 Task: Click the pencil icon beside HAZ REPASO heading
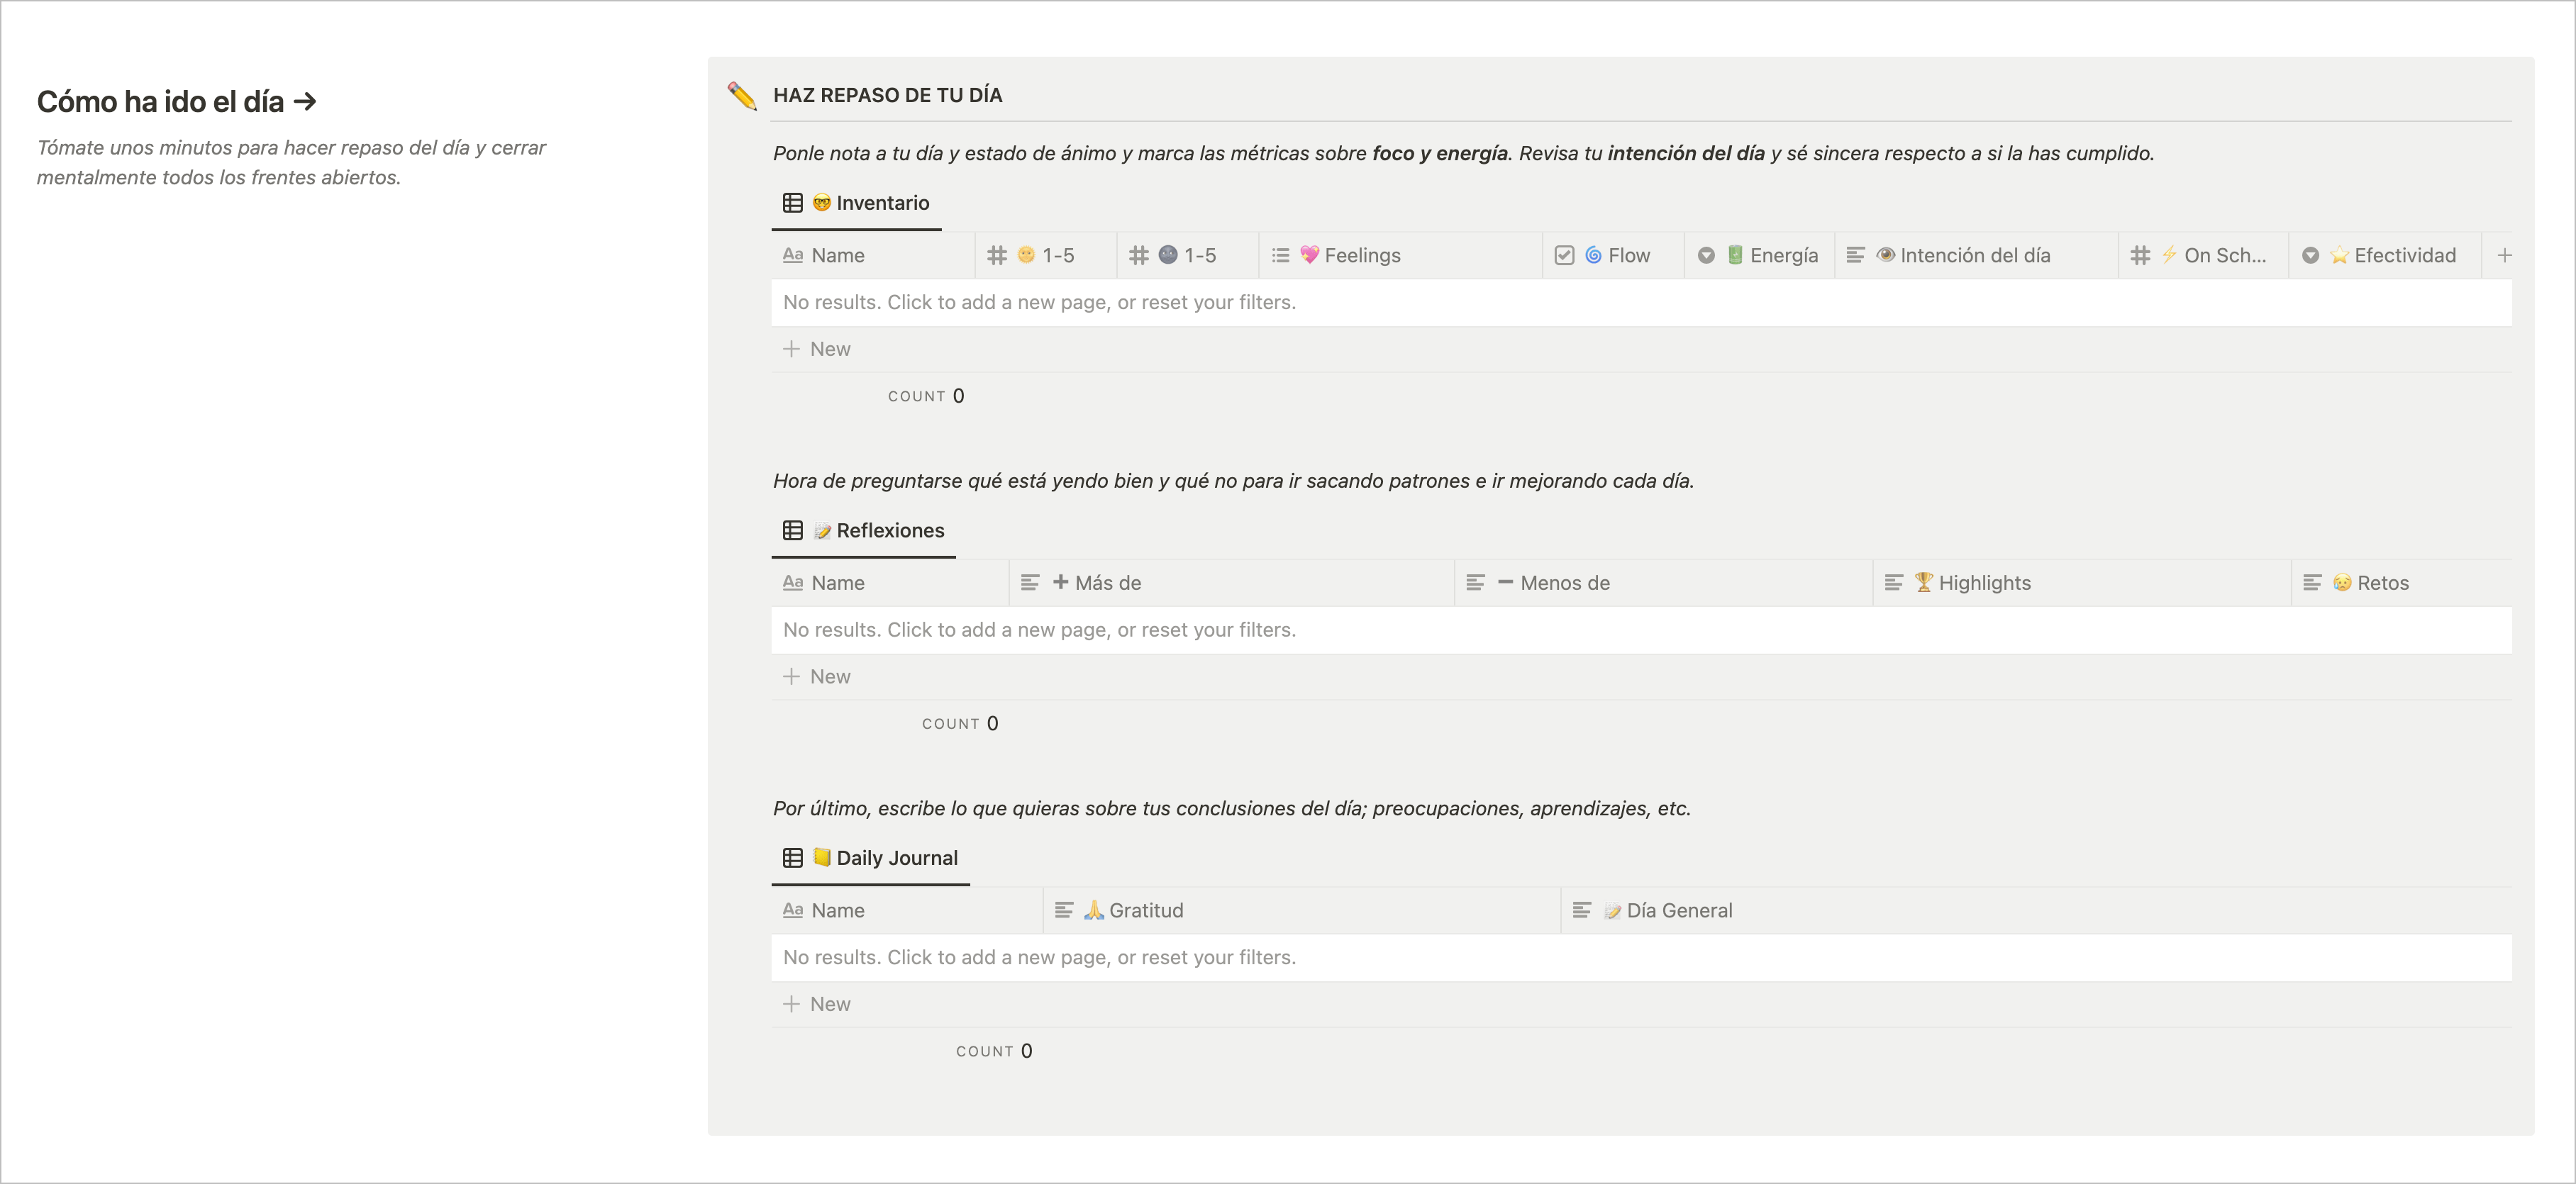click(742, 96)
